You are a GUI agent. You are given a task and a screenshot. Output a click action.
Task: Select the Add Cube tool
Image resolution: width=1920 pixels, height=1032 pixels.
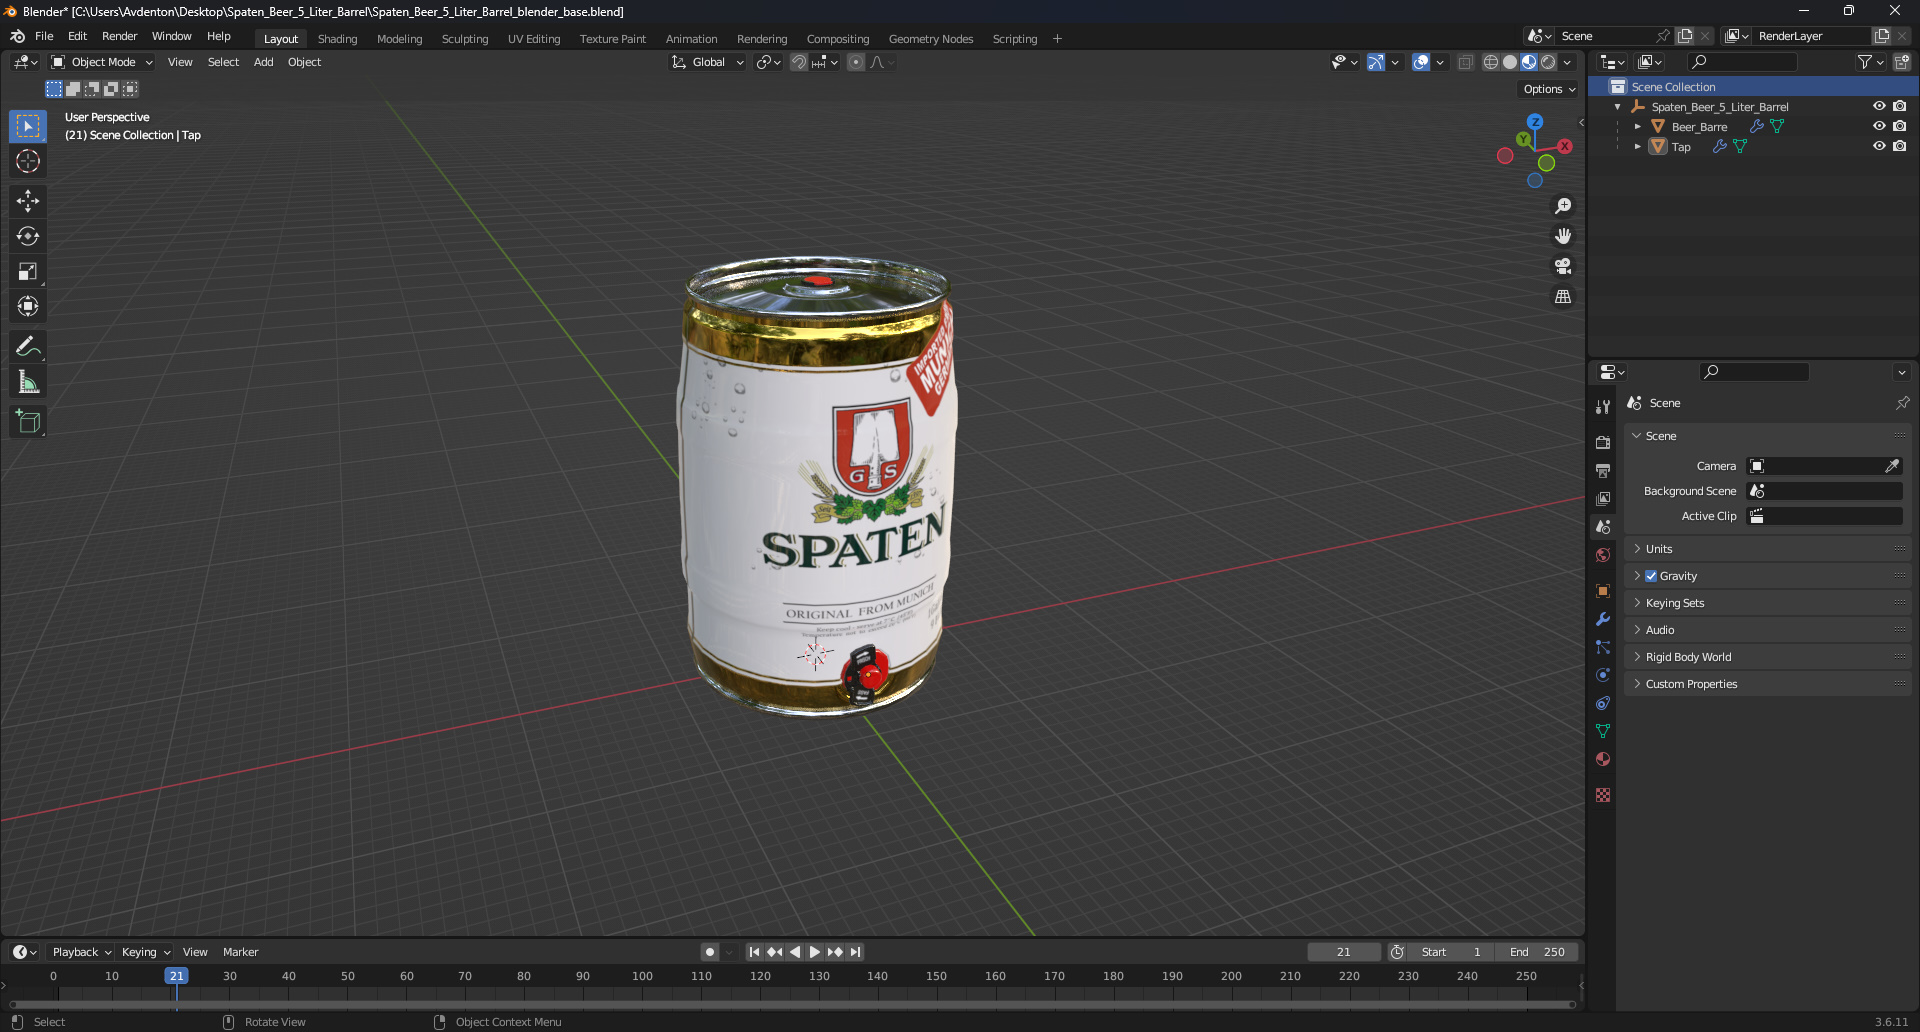28,422
